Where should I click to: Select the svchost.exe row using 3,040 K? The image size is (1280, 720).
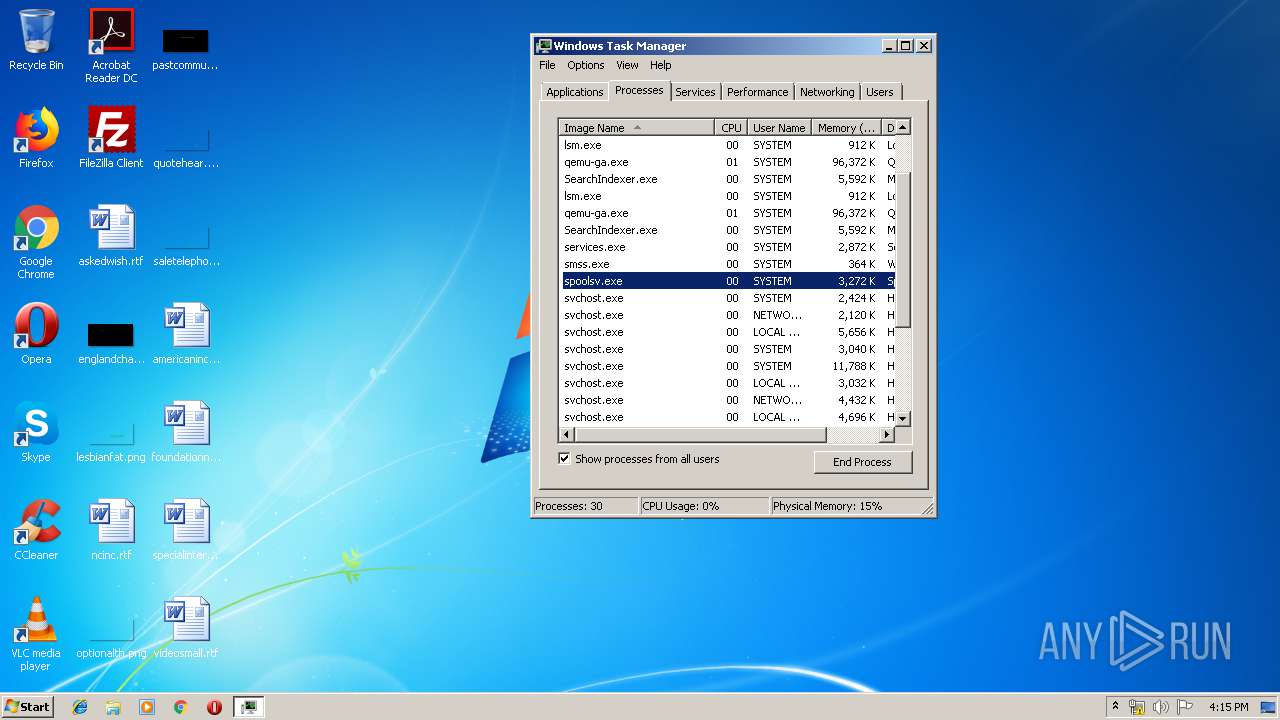coord(727,349)
